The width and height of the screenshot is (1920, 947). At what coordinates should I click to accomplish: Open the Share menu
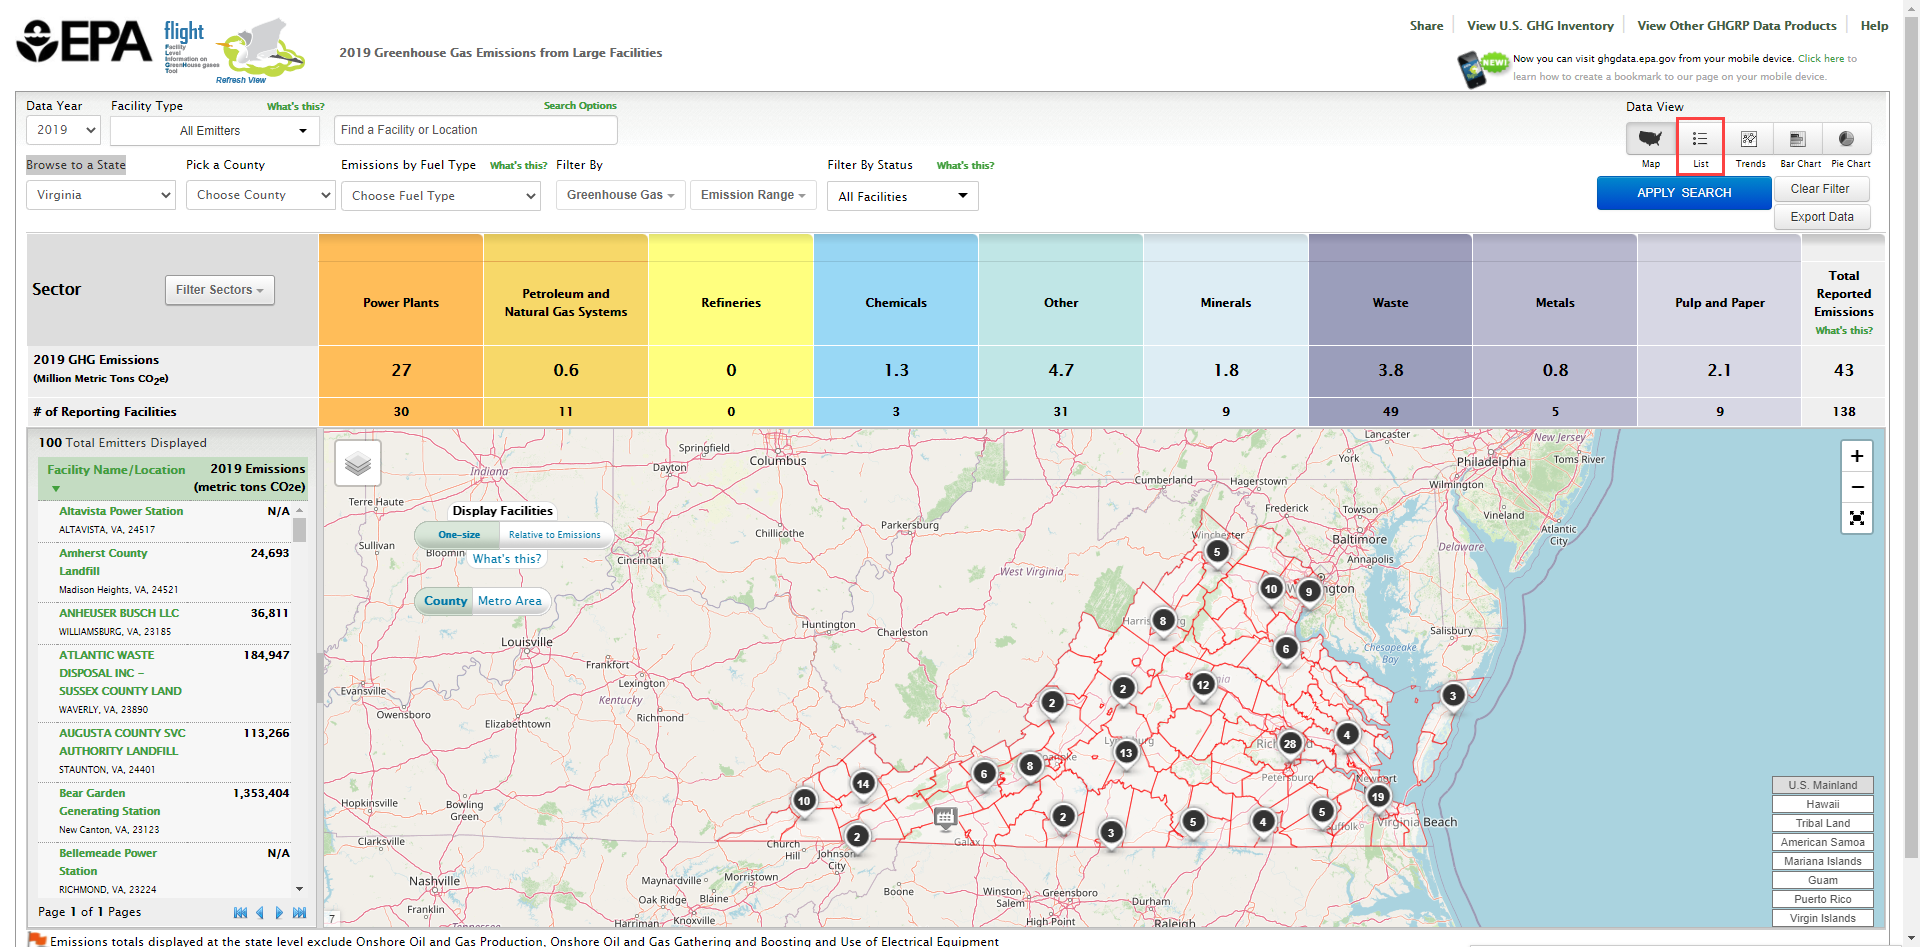[x=1426, y=26]
